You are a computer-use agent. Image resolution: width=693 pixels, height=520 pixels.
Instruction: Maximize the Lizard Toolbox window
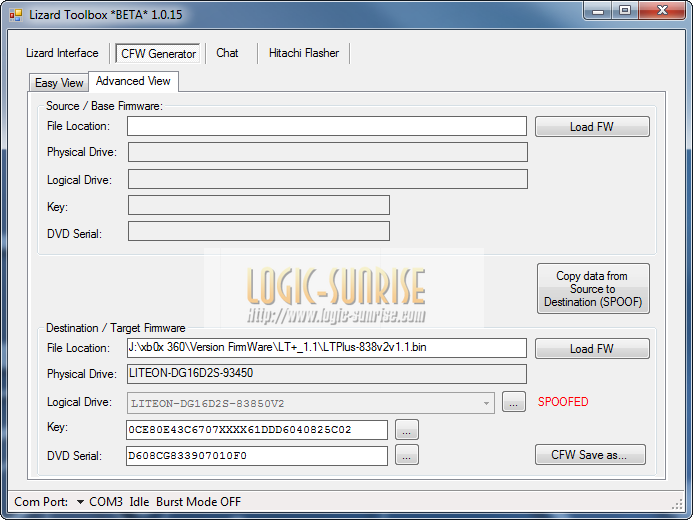pyautogui.click(x=625, y=11)
